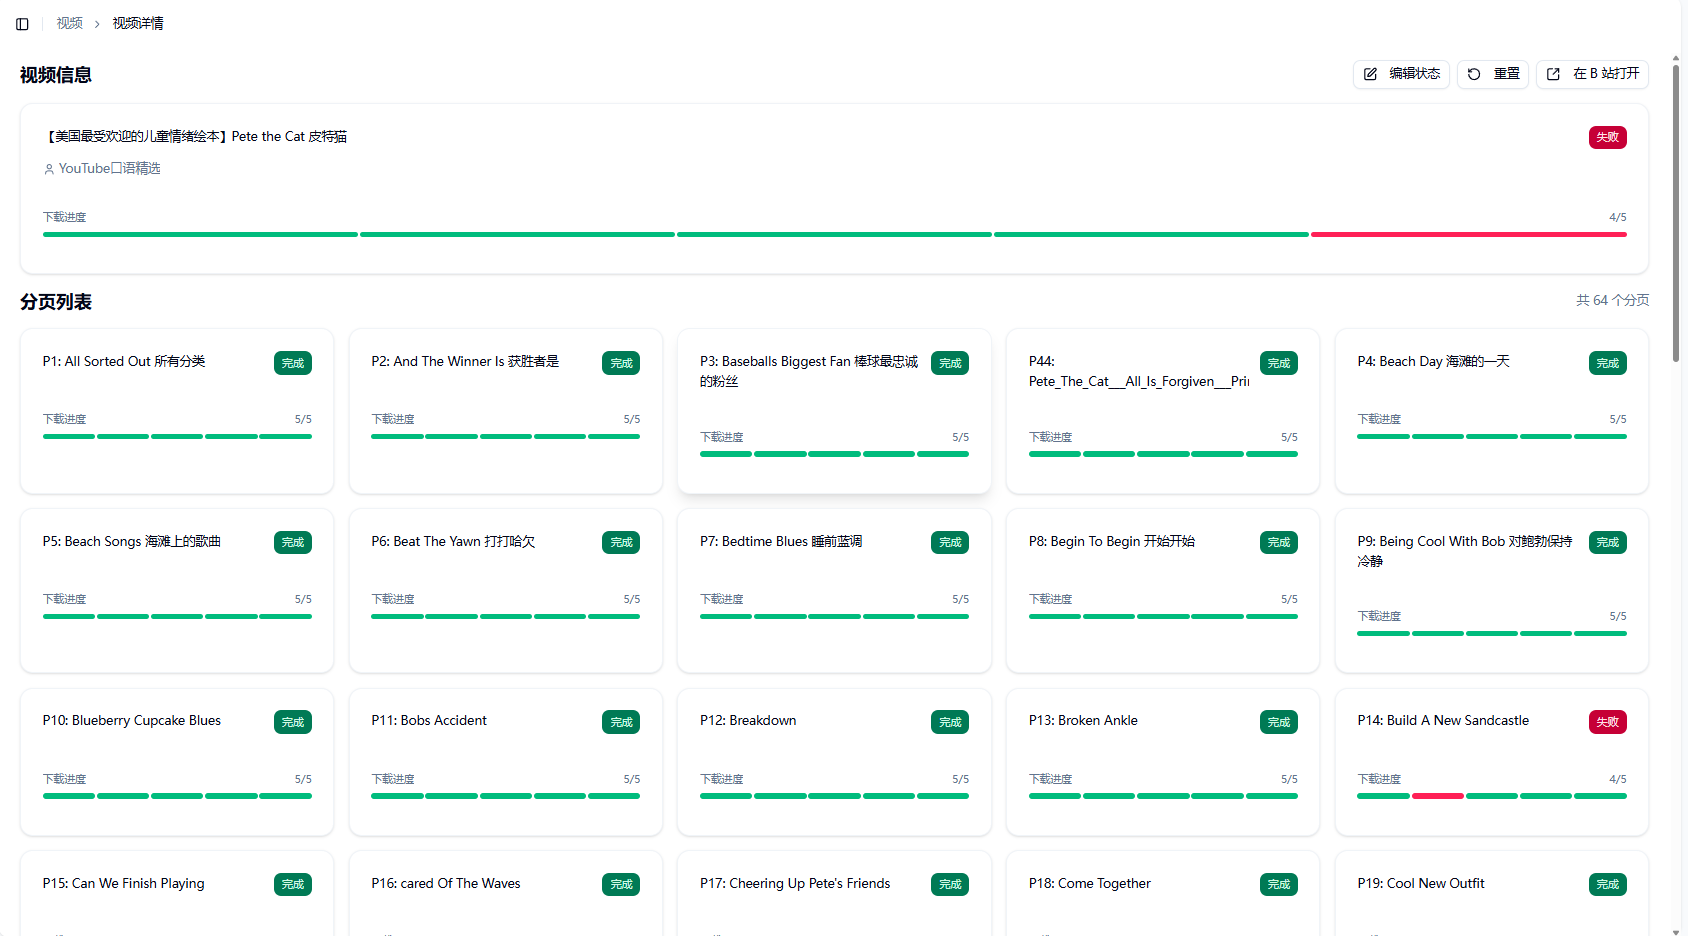Select P15: Can We Finish Playing title
The image size is (1688, 936).
(124, 884)
